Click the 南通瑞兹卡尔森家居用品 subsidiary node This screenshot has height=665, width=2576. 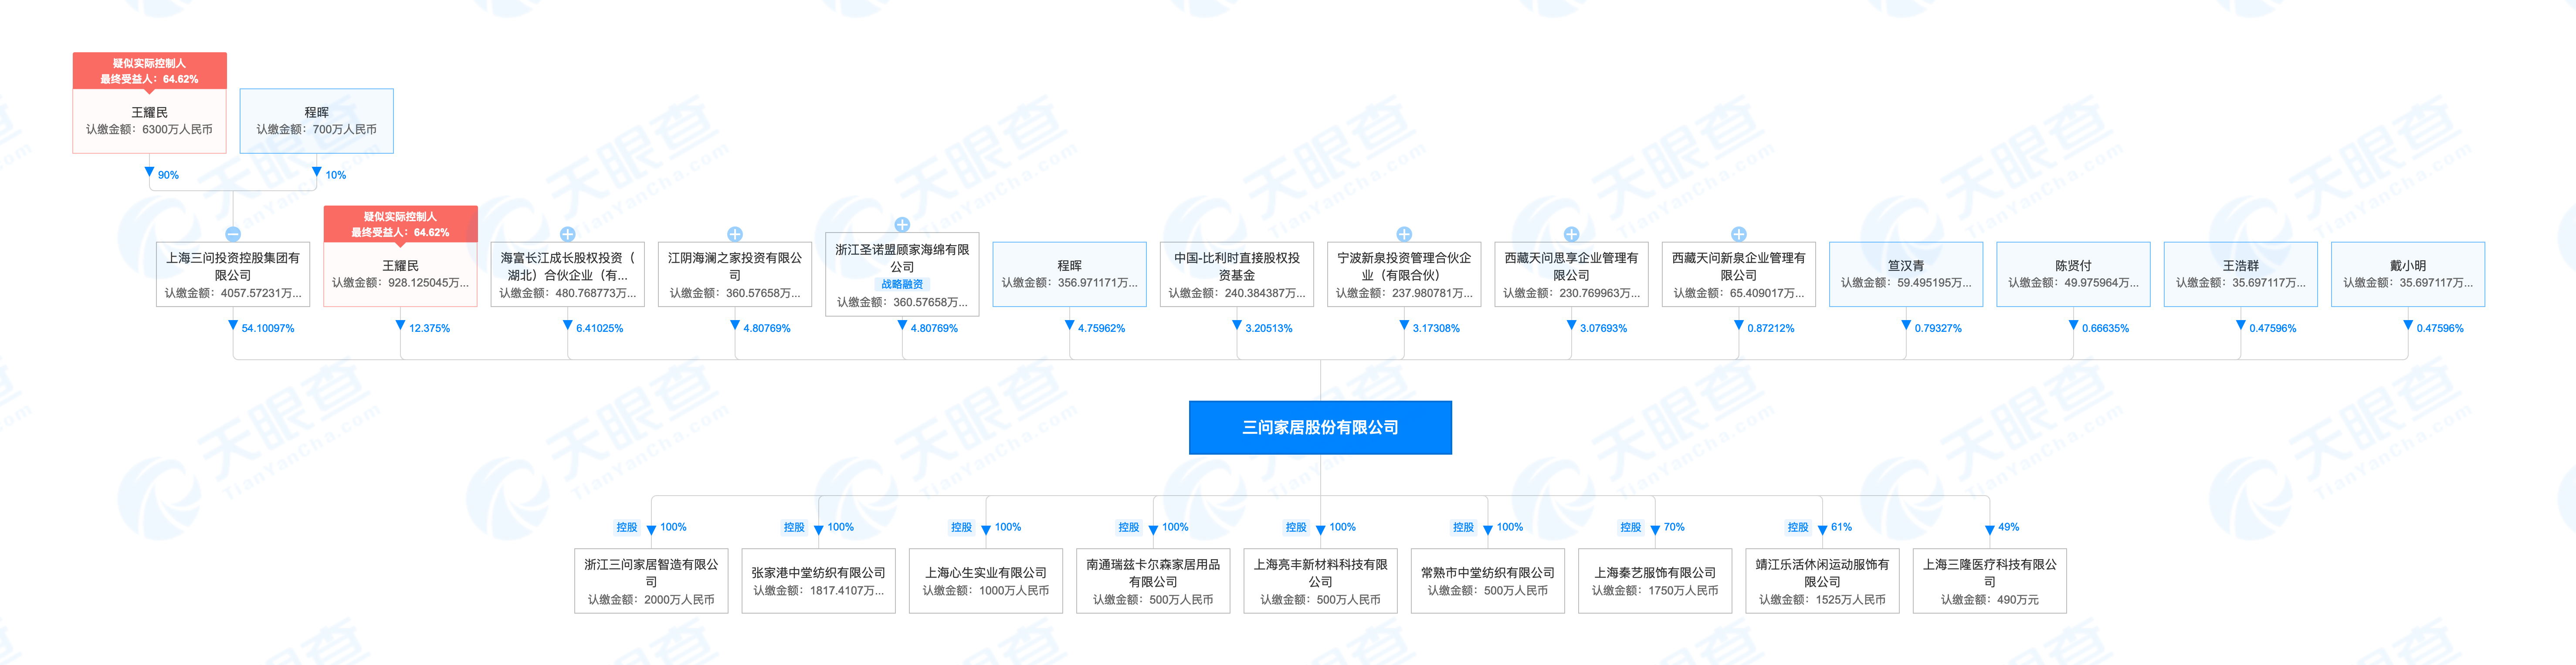(x=1153, y=581)
